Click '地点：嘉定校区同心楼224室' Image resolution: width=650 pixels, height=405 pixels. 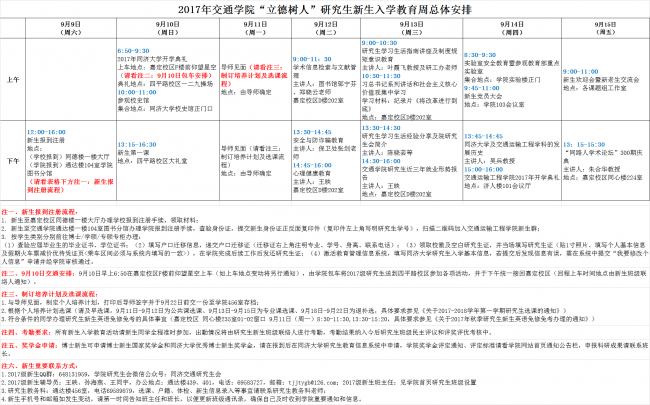coord(603,177)
